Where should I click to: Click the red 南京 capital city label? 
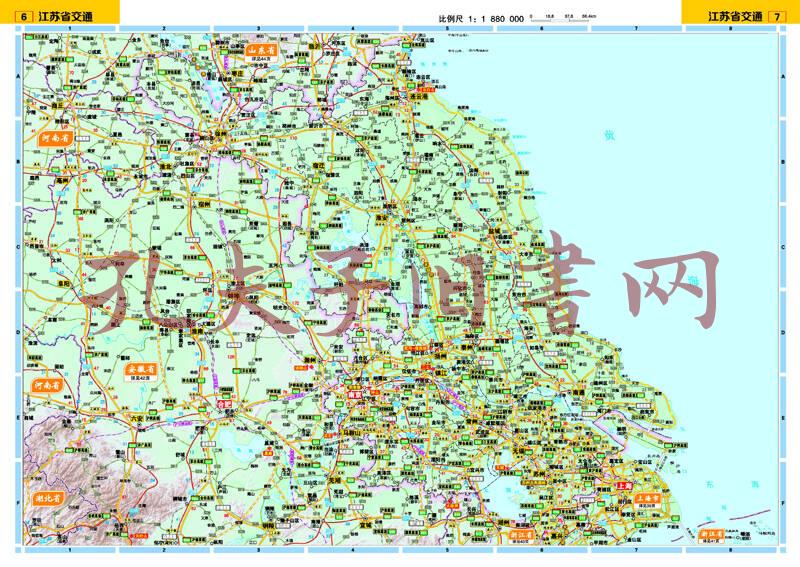pyautogui.click(x=354, y=394)
